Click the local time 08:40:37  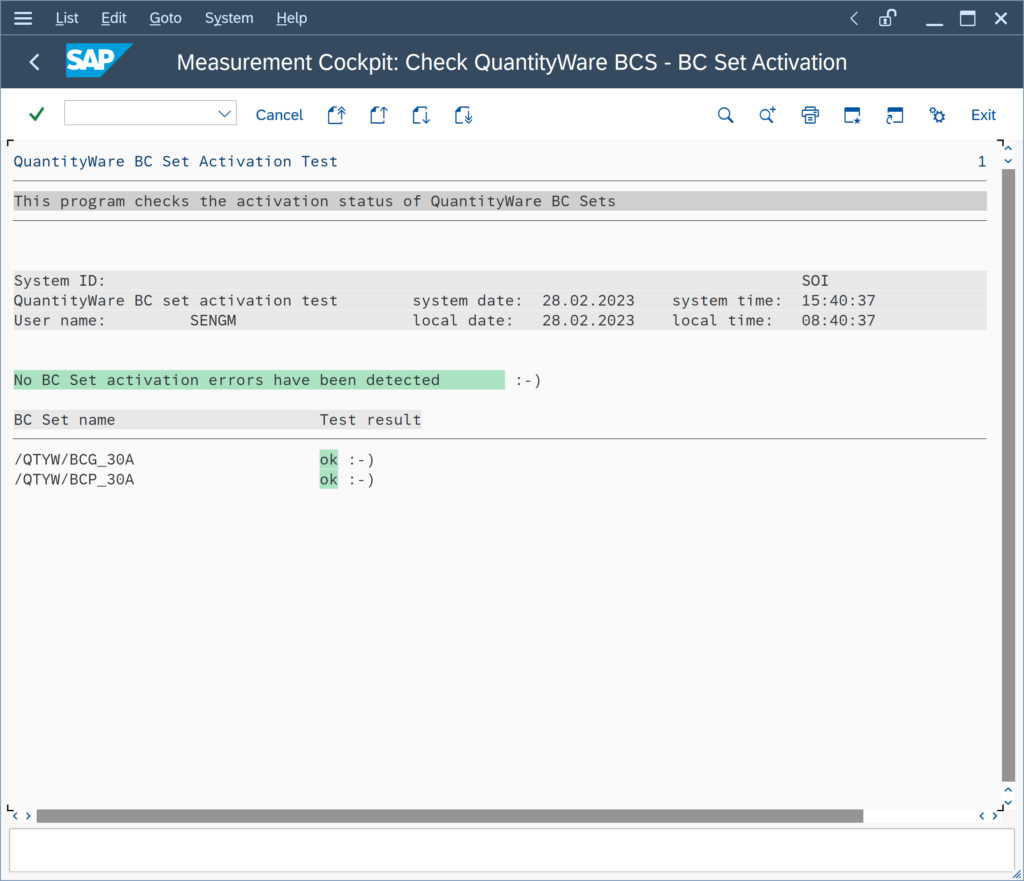click(839, 321)
